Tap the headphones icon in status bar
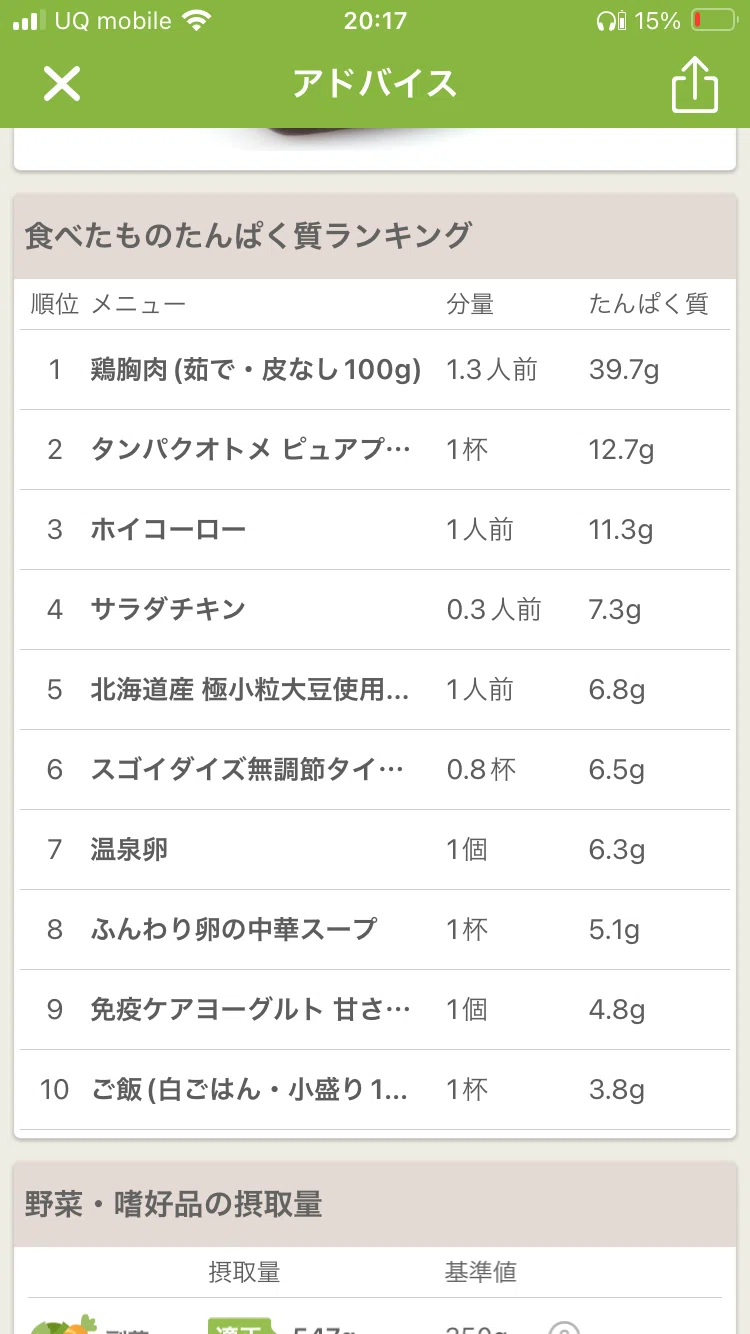Screen dimensions: 750x1334 pyautogui.click(x=609, y=20)
